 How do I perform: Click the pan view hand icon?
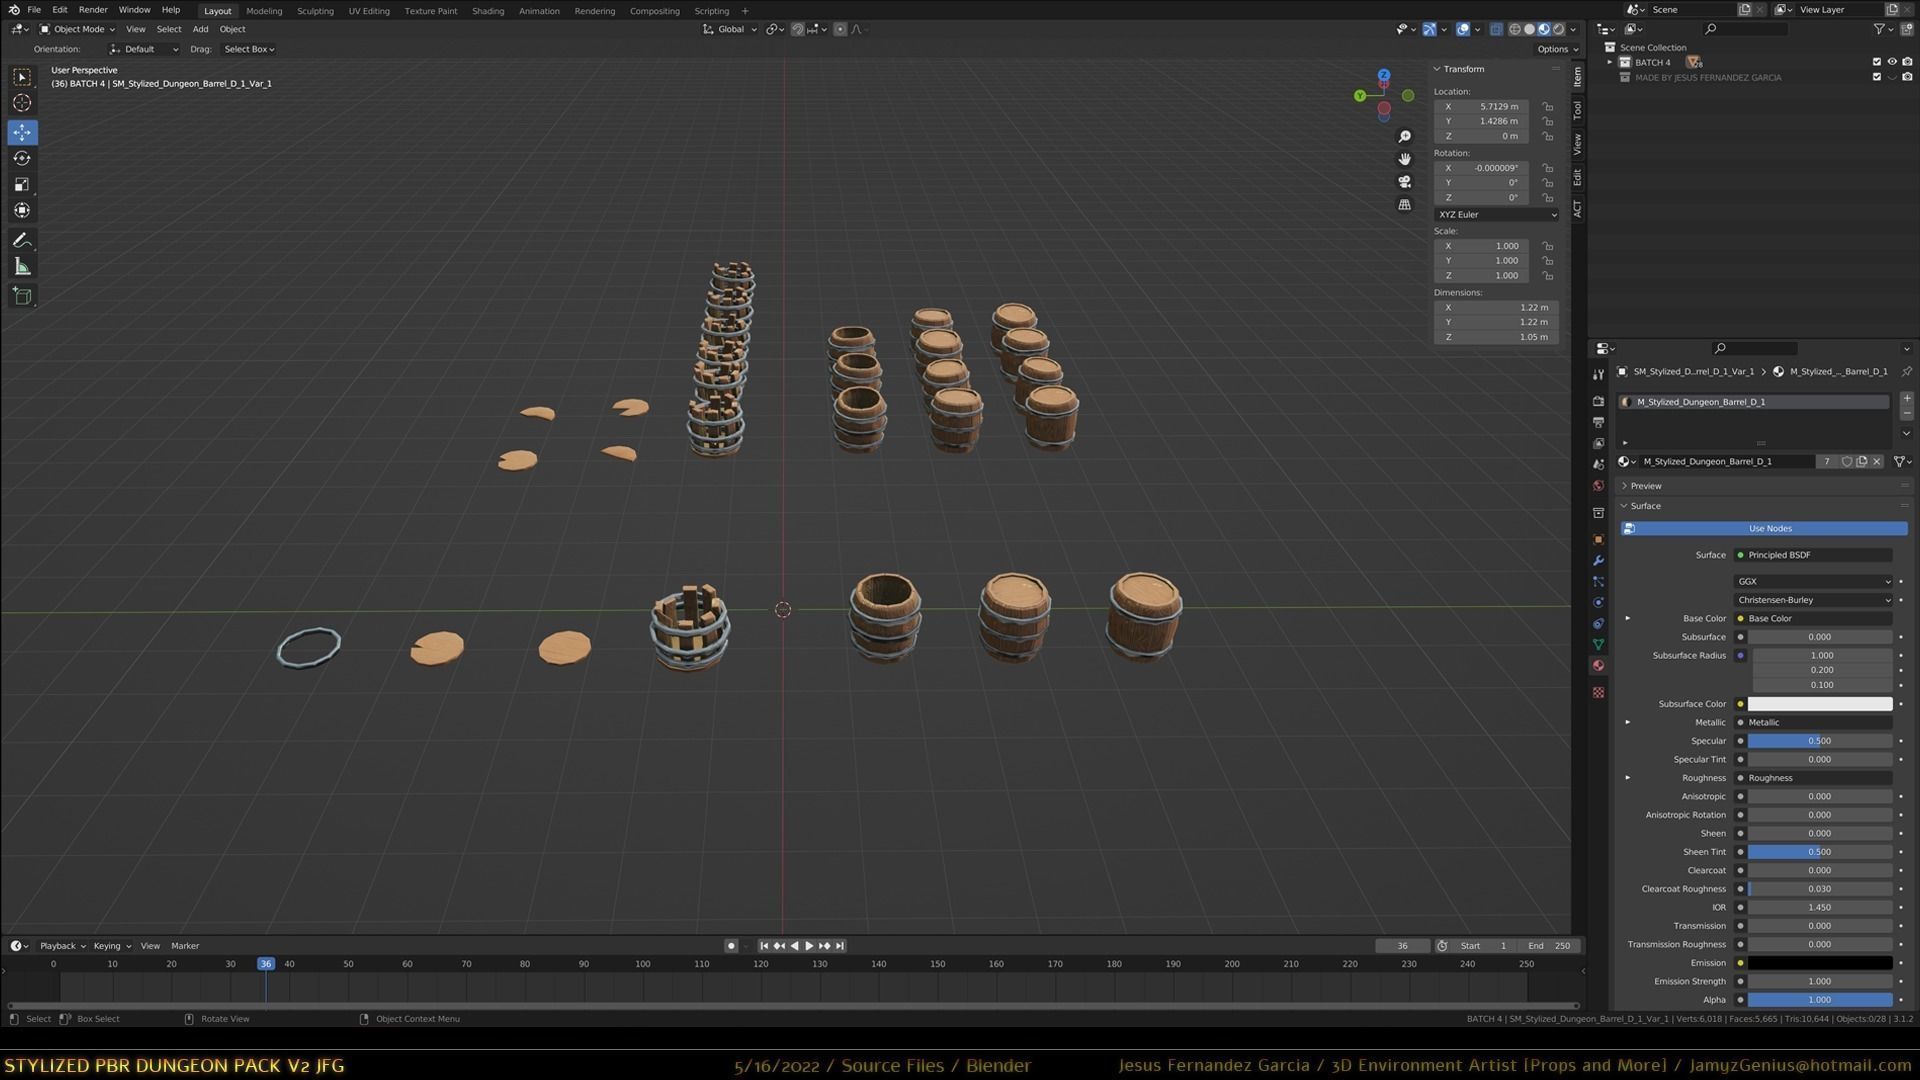[1405, 159]
